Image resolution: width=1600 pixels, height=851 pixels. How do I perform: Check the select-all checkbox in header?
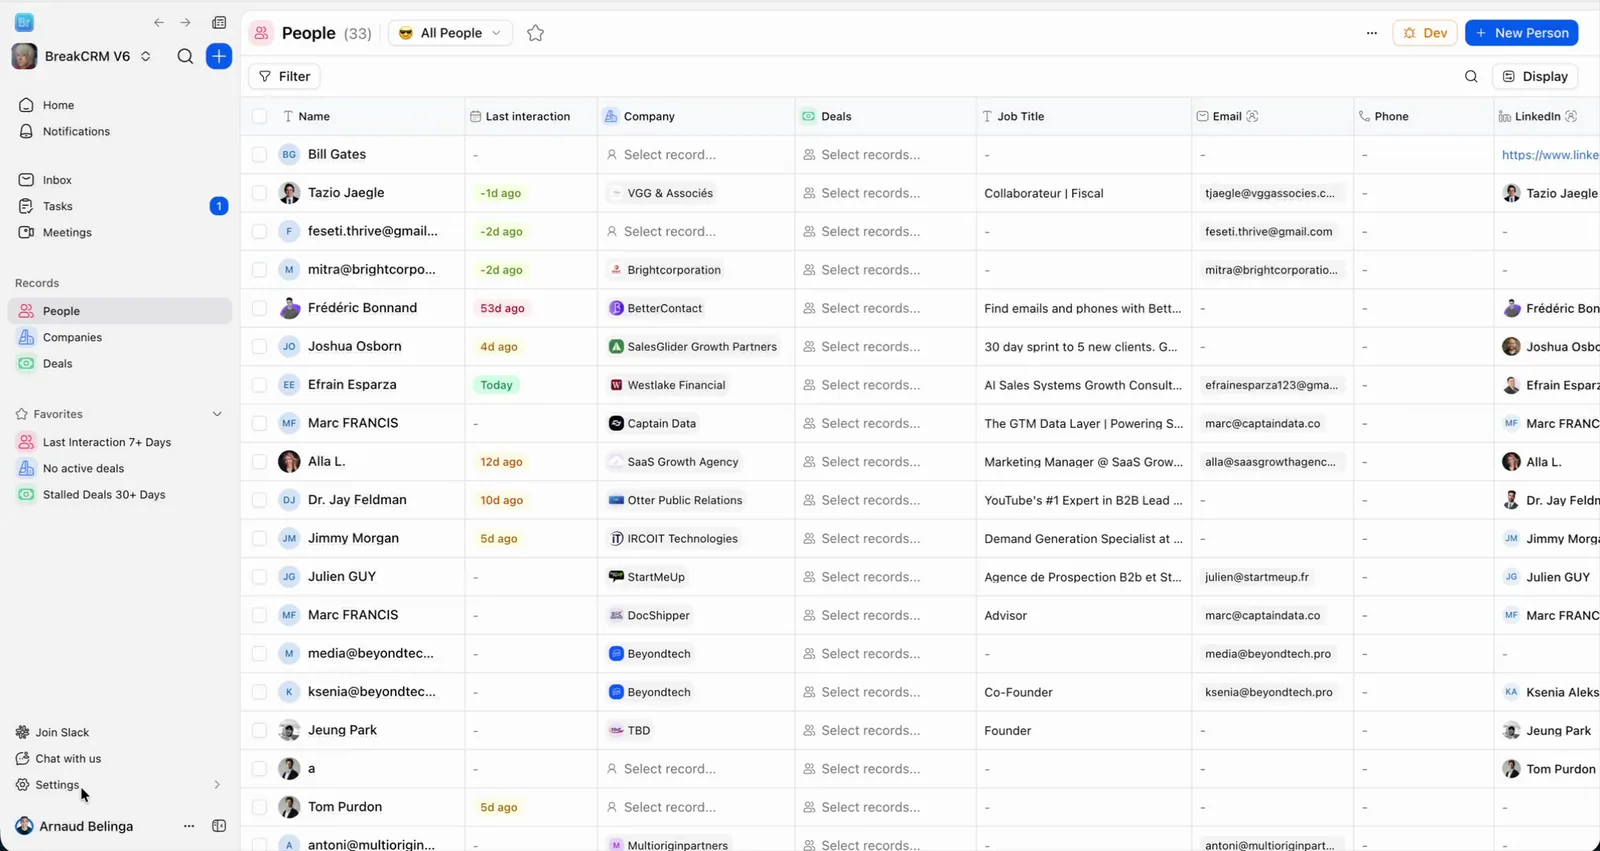coord(259,117)
